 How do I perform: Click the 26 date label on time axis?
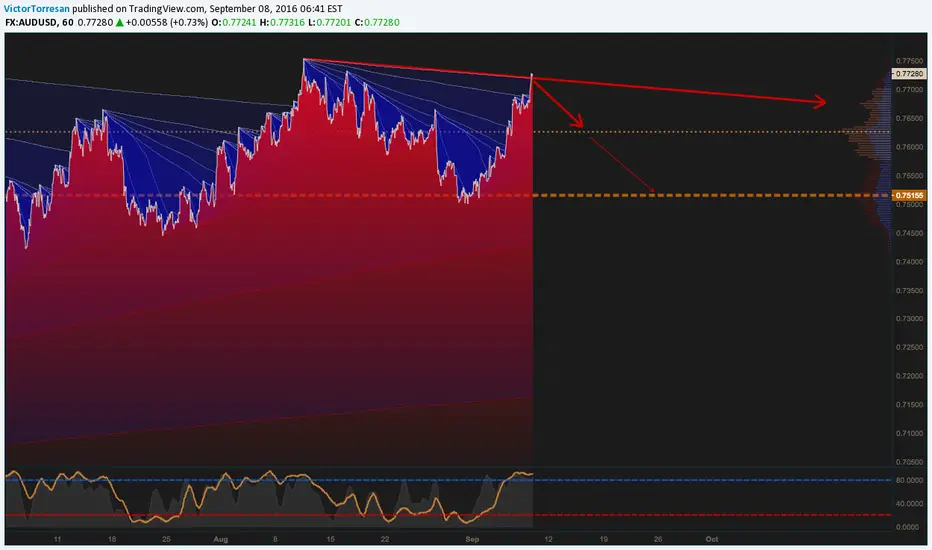click(x=658, y=539)
